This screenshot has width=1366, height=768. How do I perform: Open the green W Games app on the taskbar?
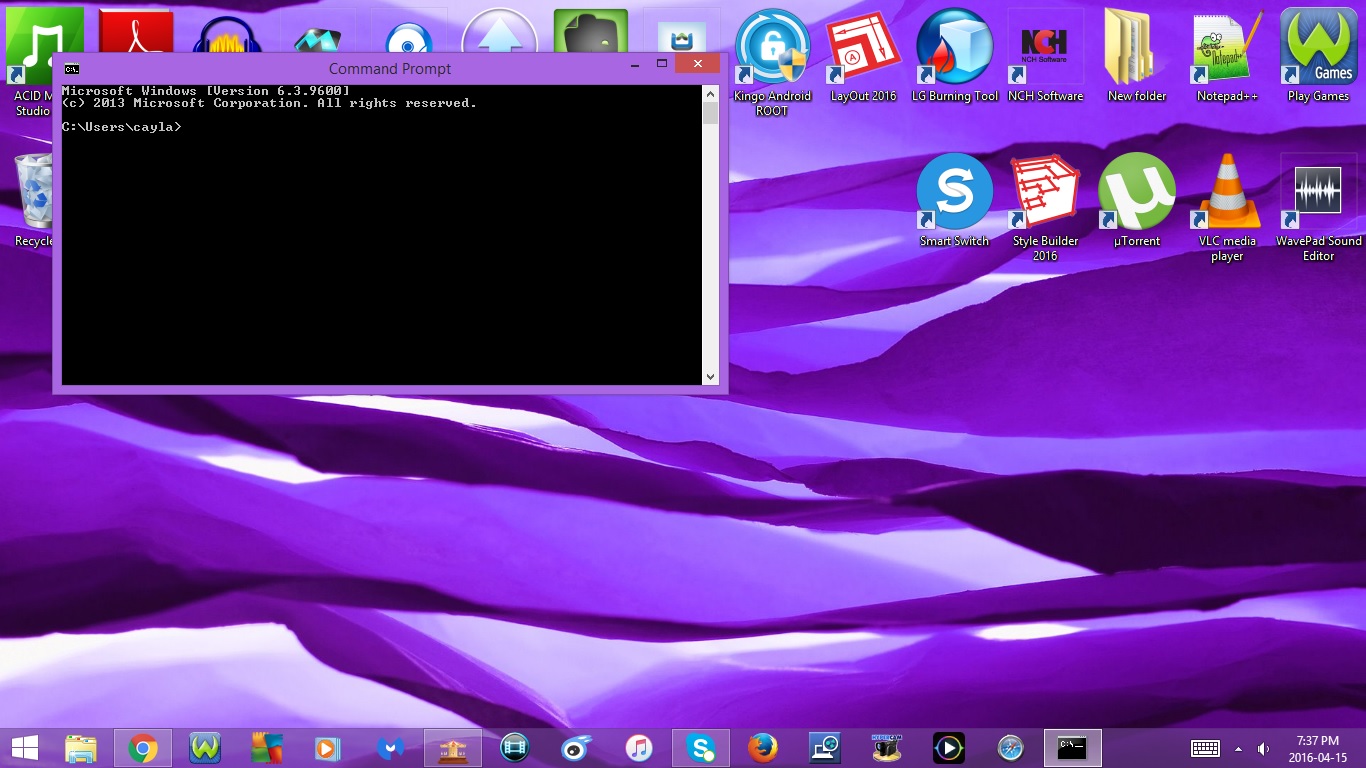pos(205,748)
